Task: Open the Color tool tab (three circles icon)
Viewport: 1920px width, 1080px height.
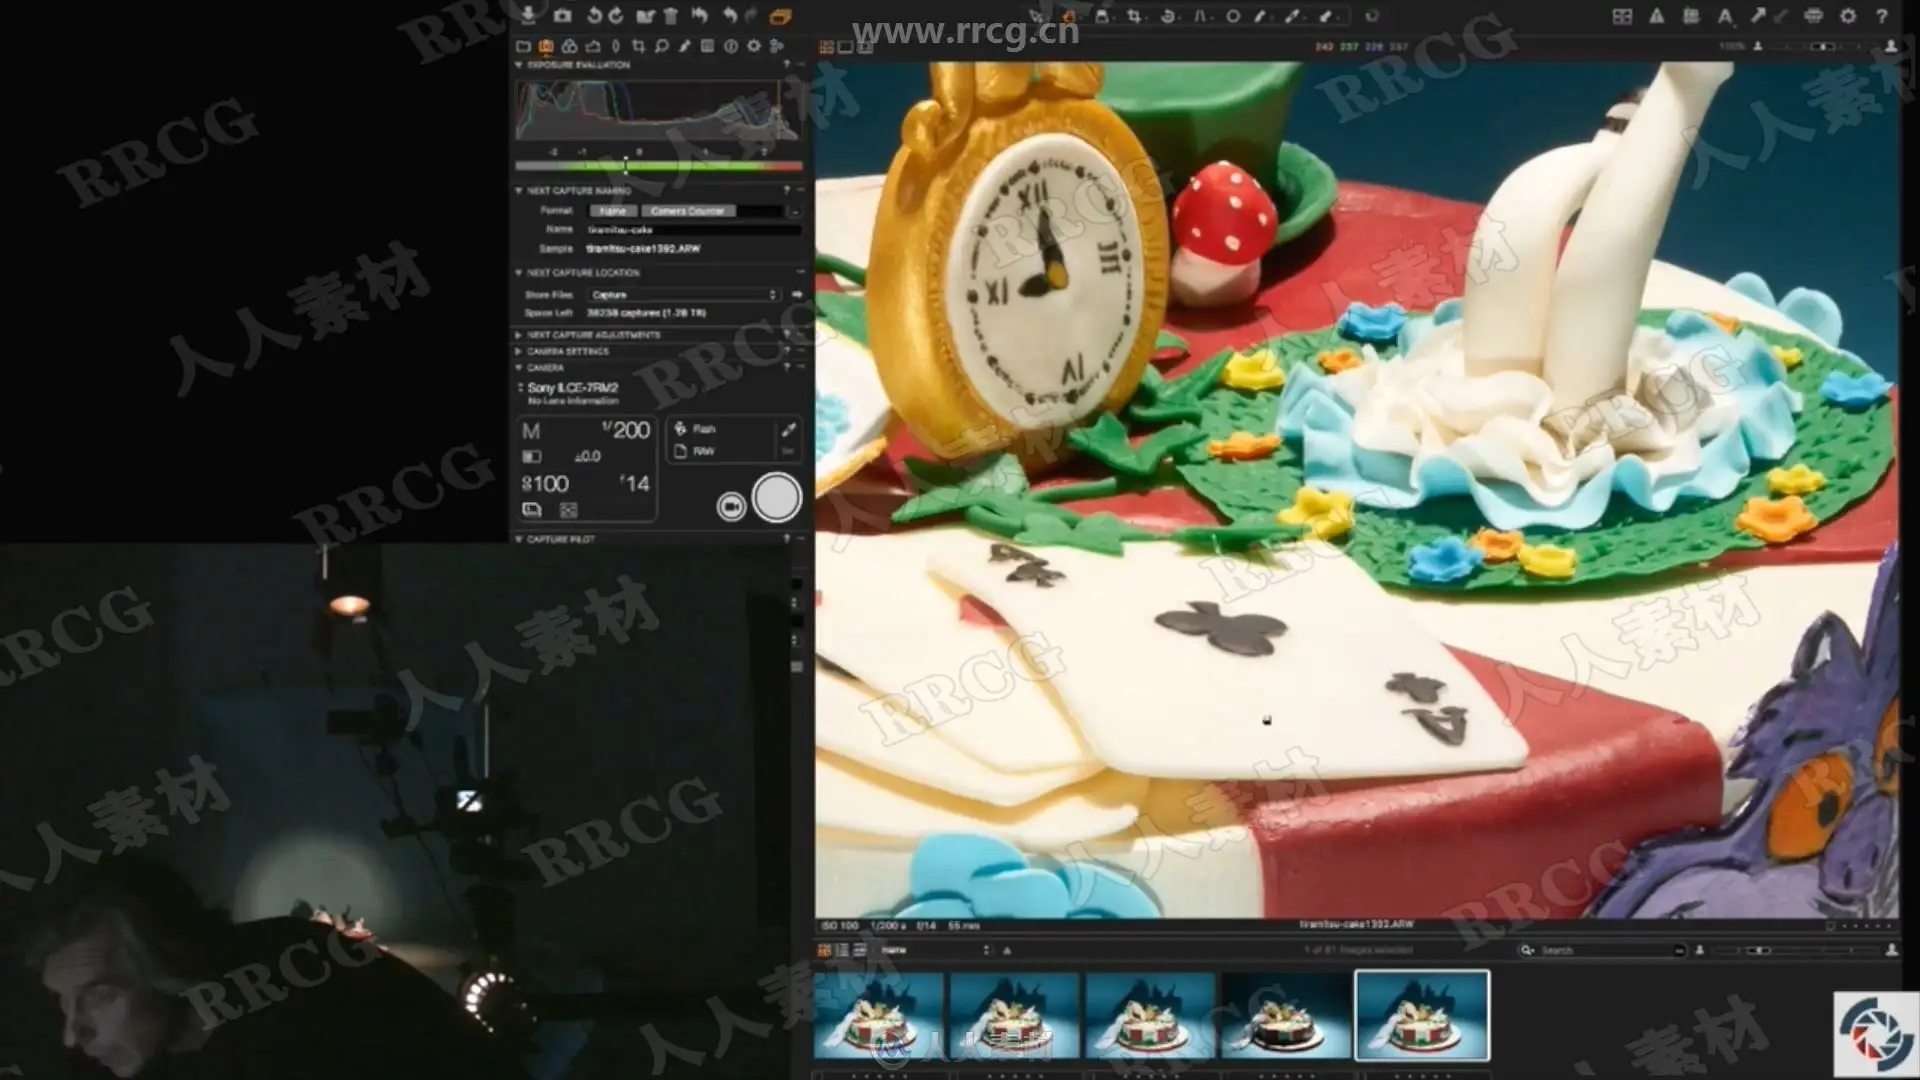Action: (x=569, y=46)
